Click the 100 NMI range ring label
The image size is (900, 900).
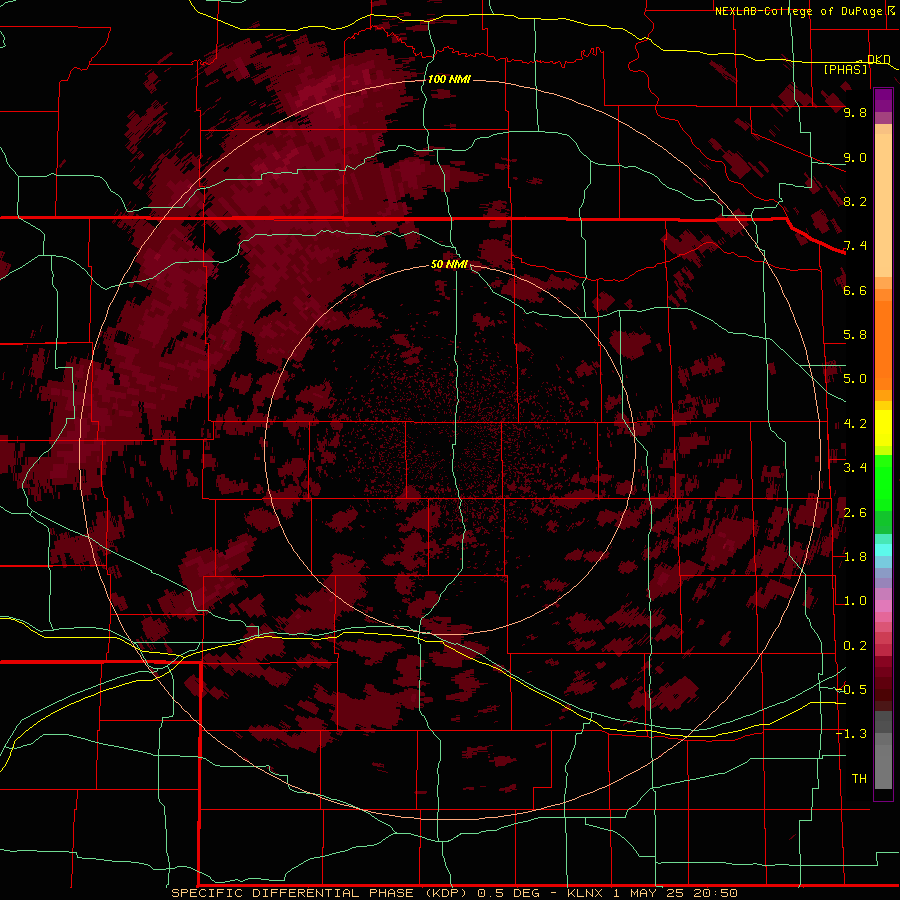click(x=449, y=79)
